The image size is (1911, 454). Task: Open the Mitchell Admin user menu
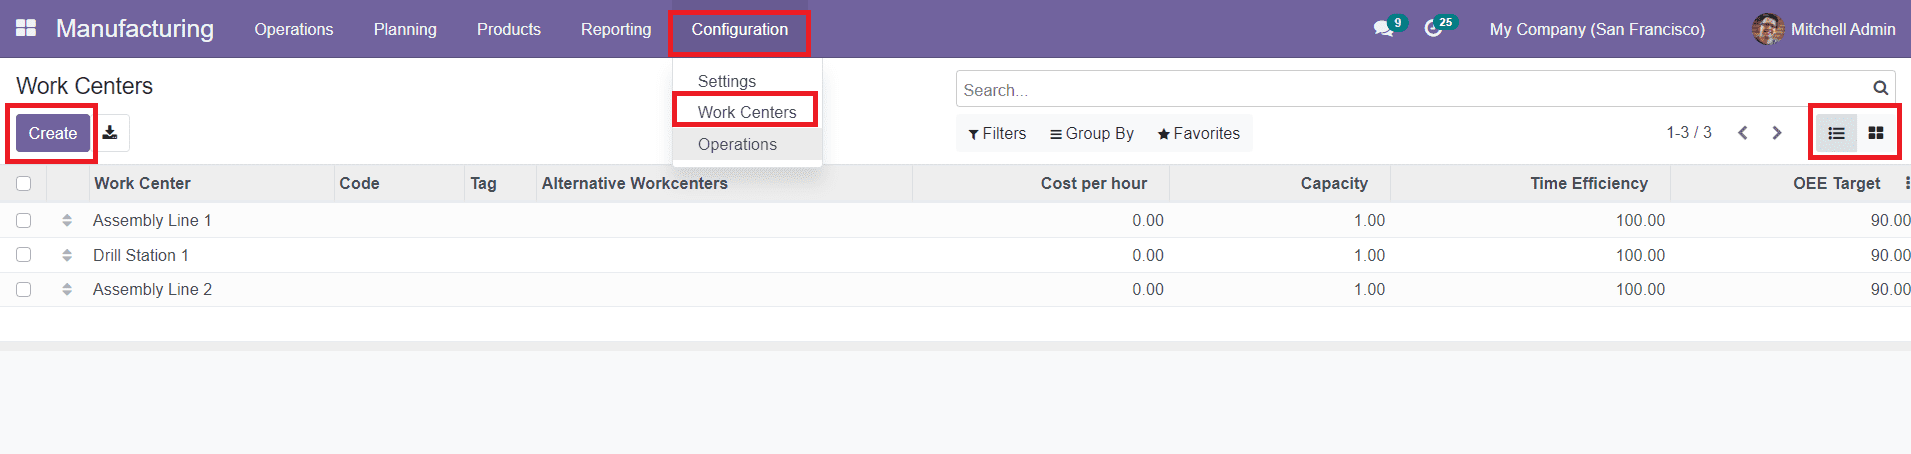click(x=1823, y=29)
